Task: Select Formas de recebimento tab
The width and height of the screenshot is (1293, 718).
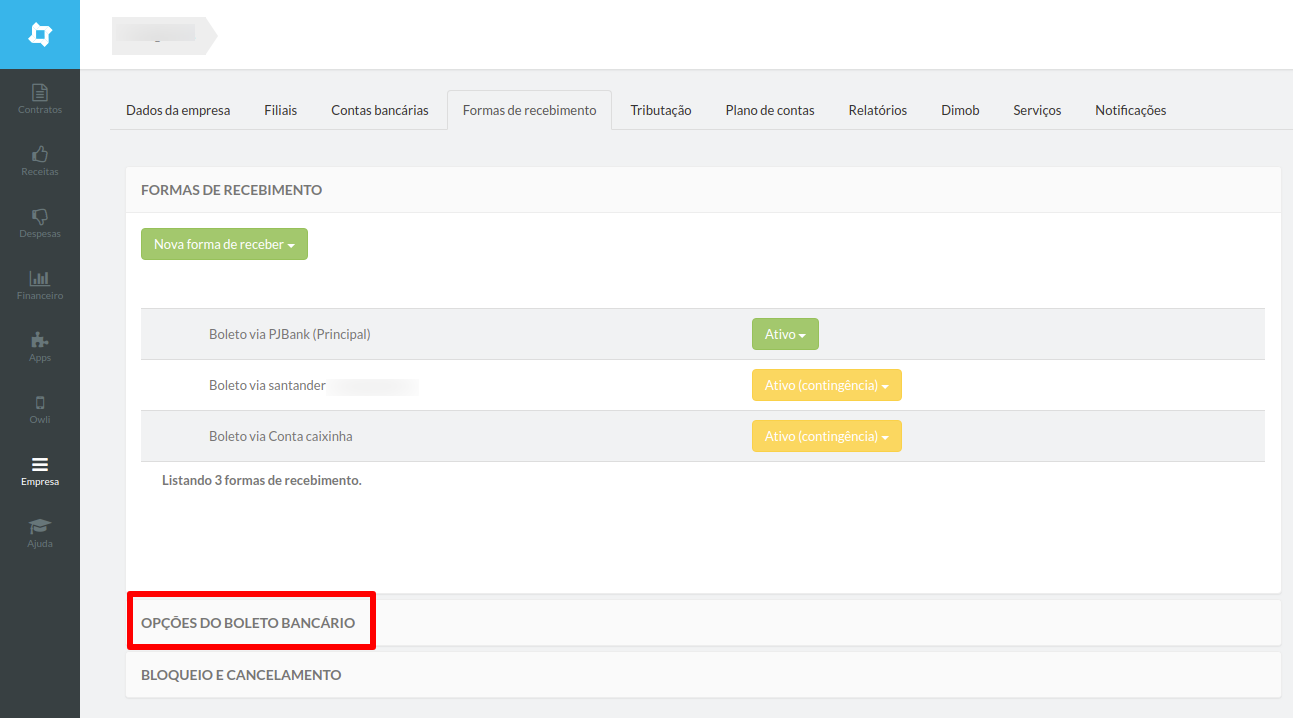Action: (530, 110)
